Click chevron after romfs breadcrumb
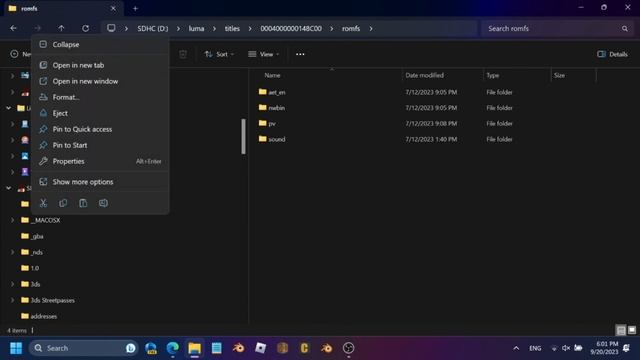Screen dimensions: 640x360 (371, 29)
